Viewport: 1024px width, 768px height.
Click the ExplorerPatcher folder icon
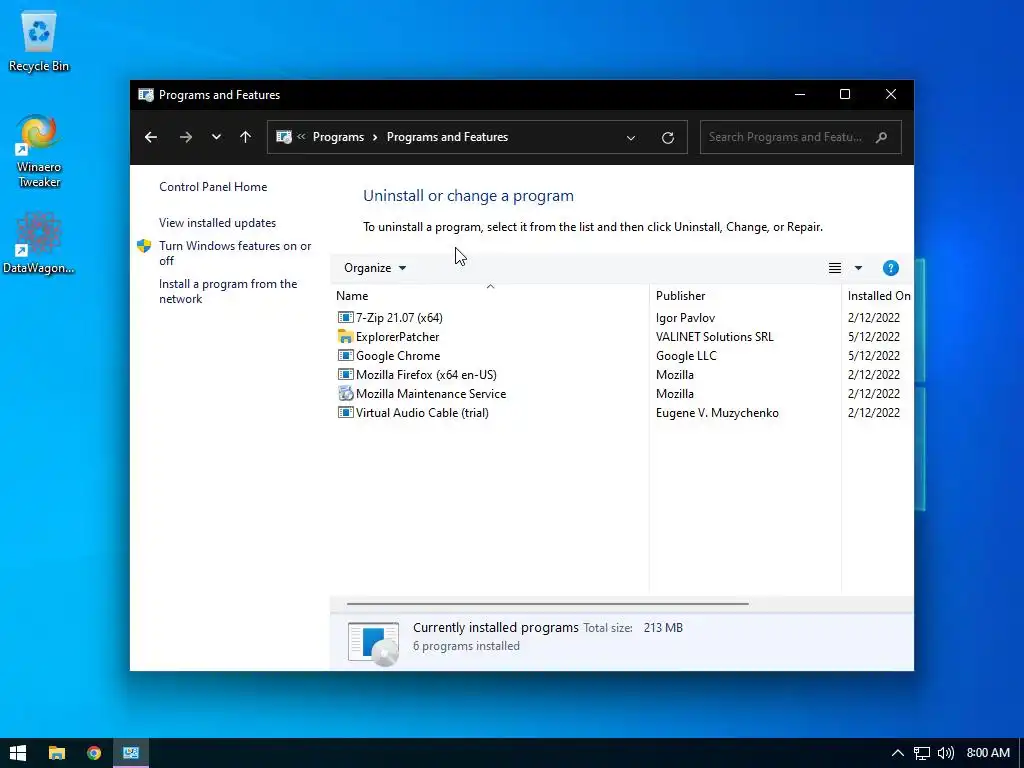345,337
